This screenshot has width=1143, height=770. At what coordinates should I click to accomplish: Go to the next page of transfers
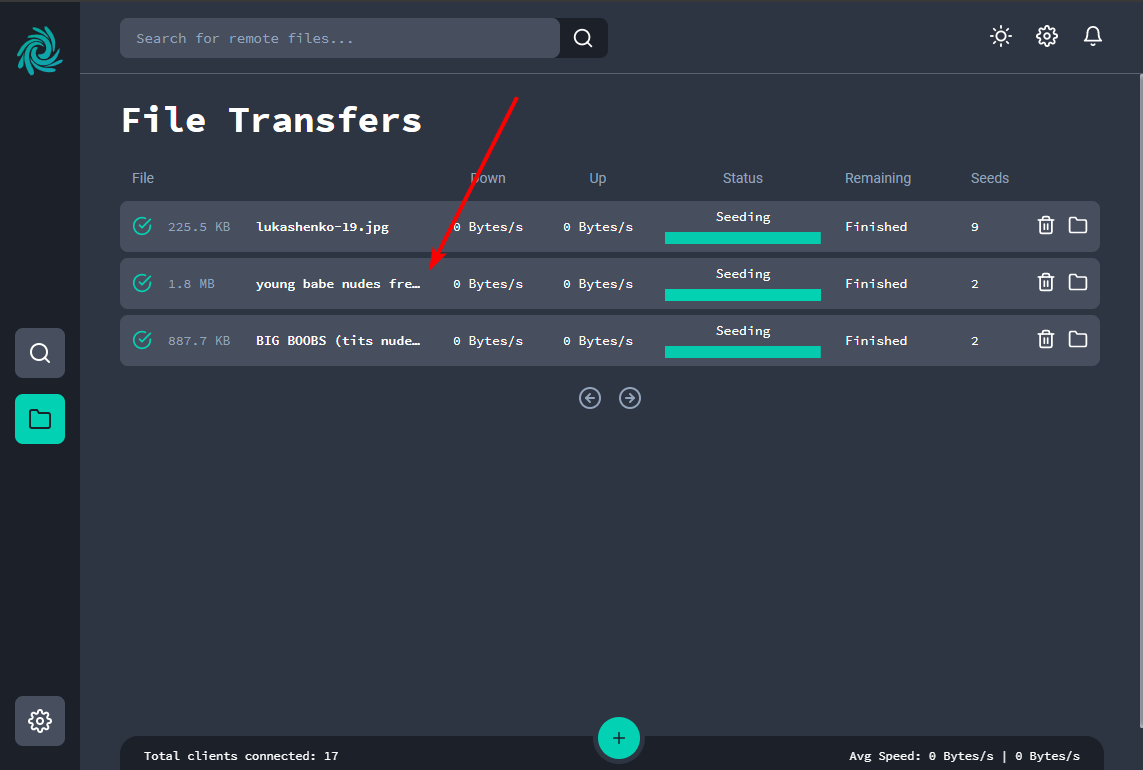coord(630,398)
